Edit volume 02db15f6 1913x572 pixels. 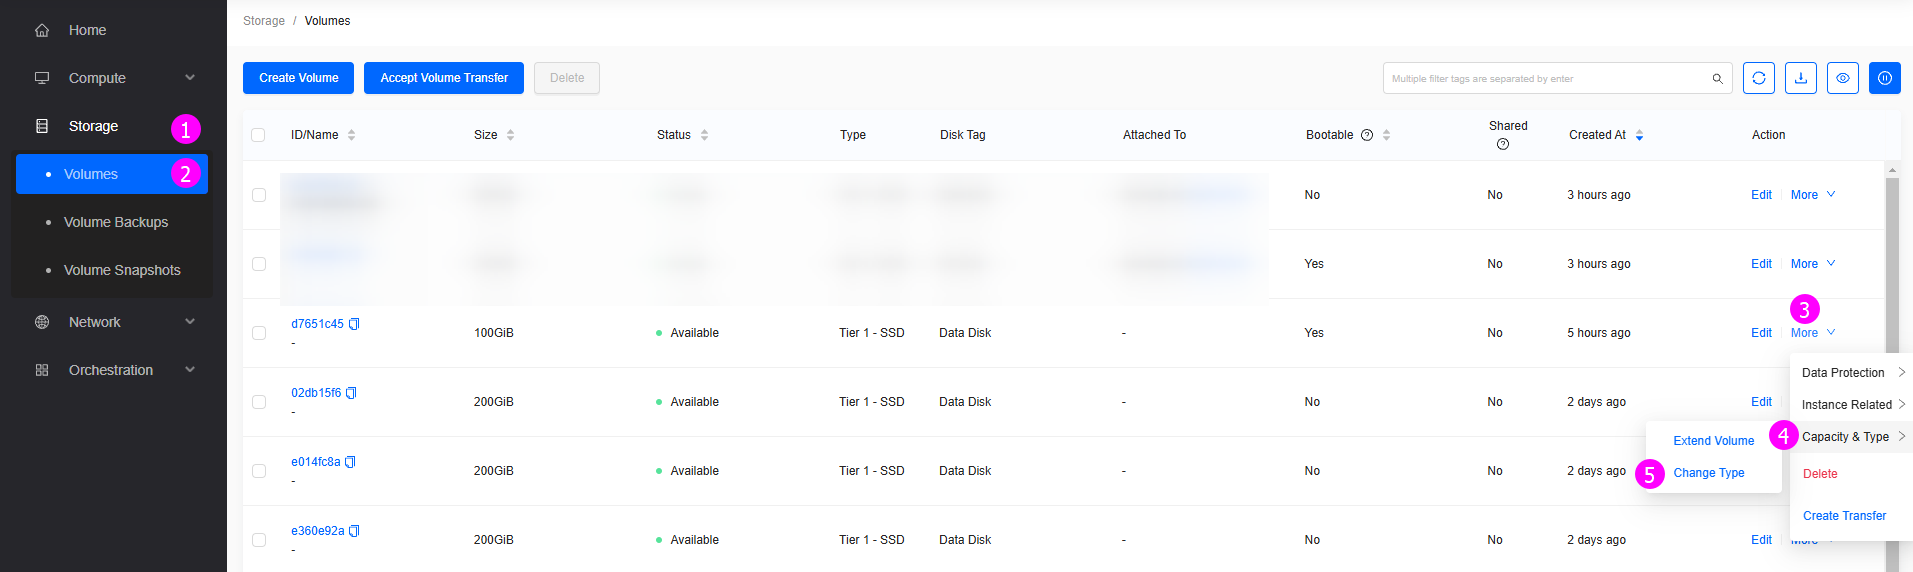pos(1761,402)
